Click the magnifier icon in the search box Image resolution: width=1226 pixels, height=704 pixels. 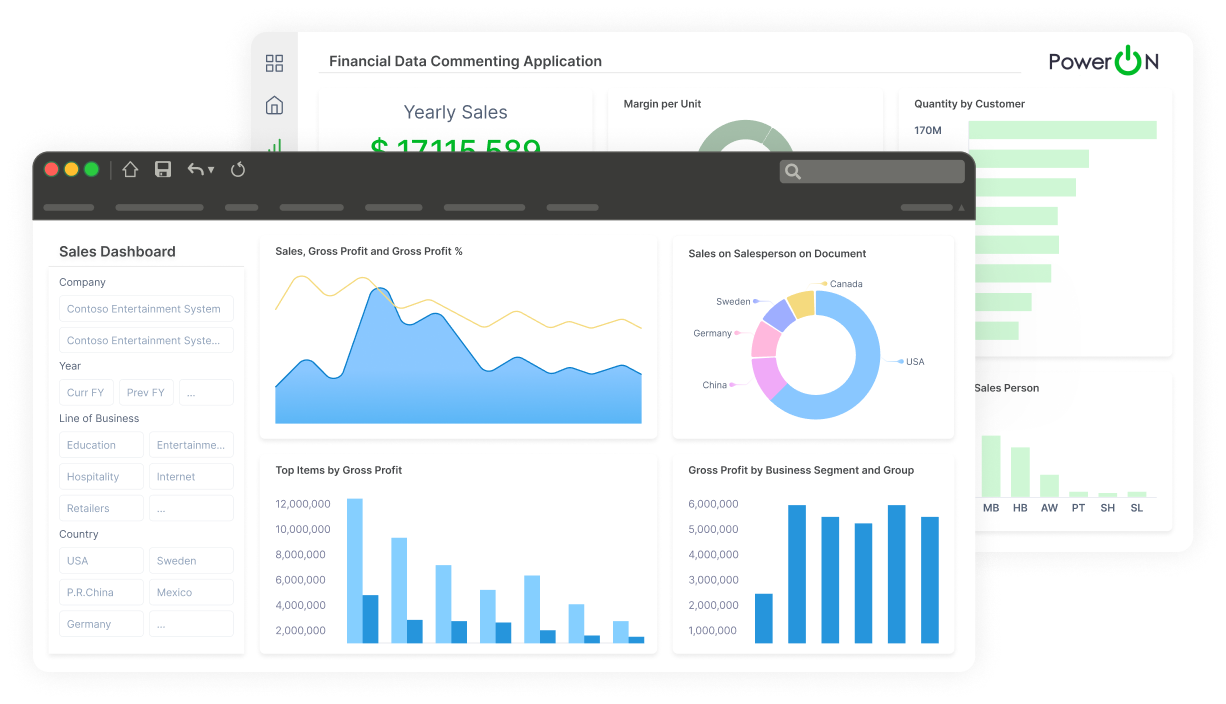pos(791,171)
